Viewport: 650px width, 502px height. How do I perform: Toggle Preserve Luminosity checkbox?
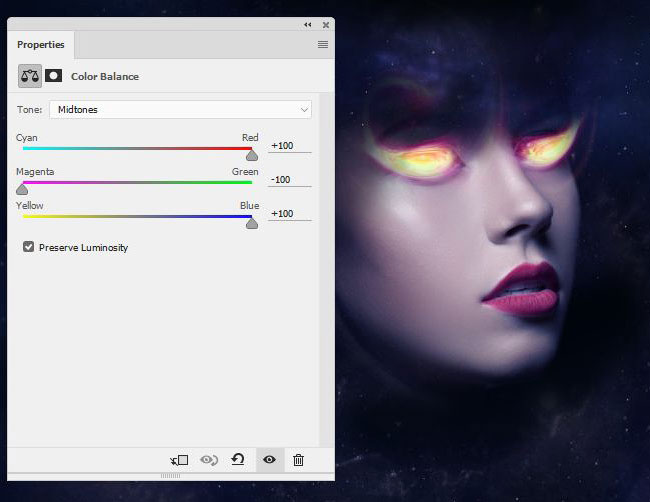29,247
